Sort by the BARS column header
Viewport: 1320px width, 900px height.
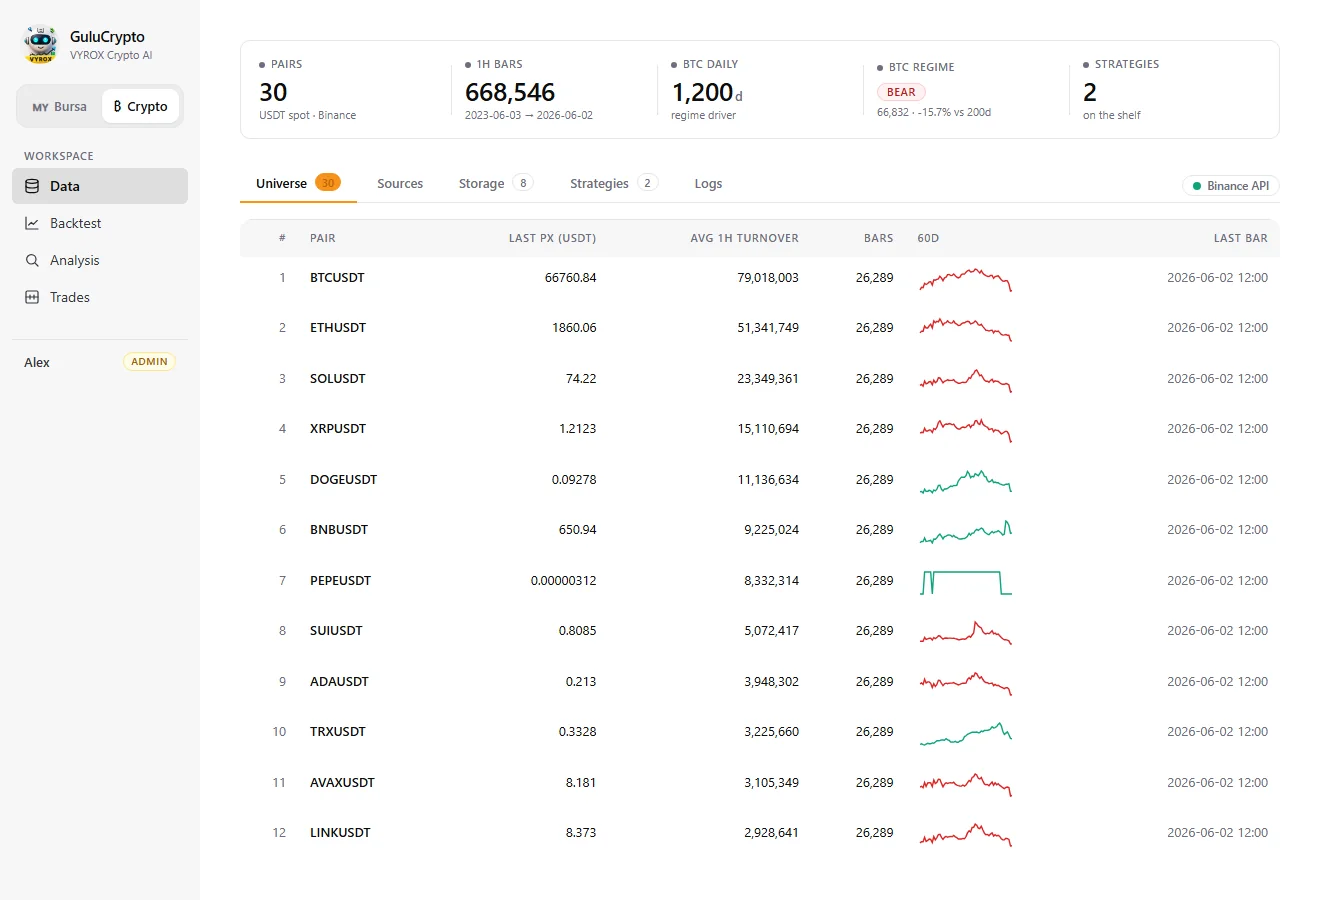pos(879,238)
